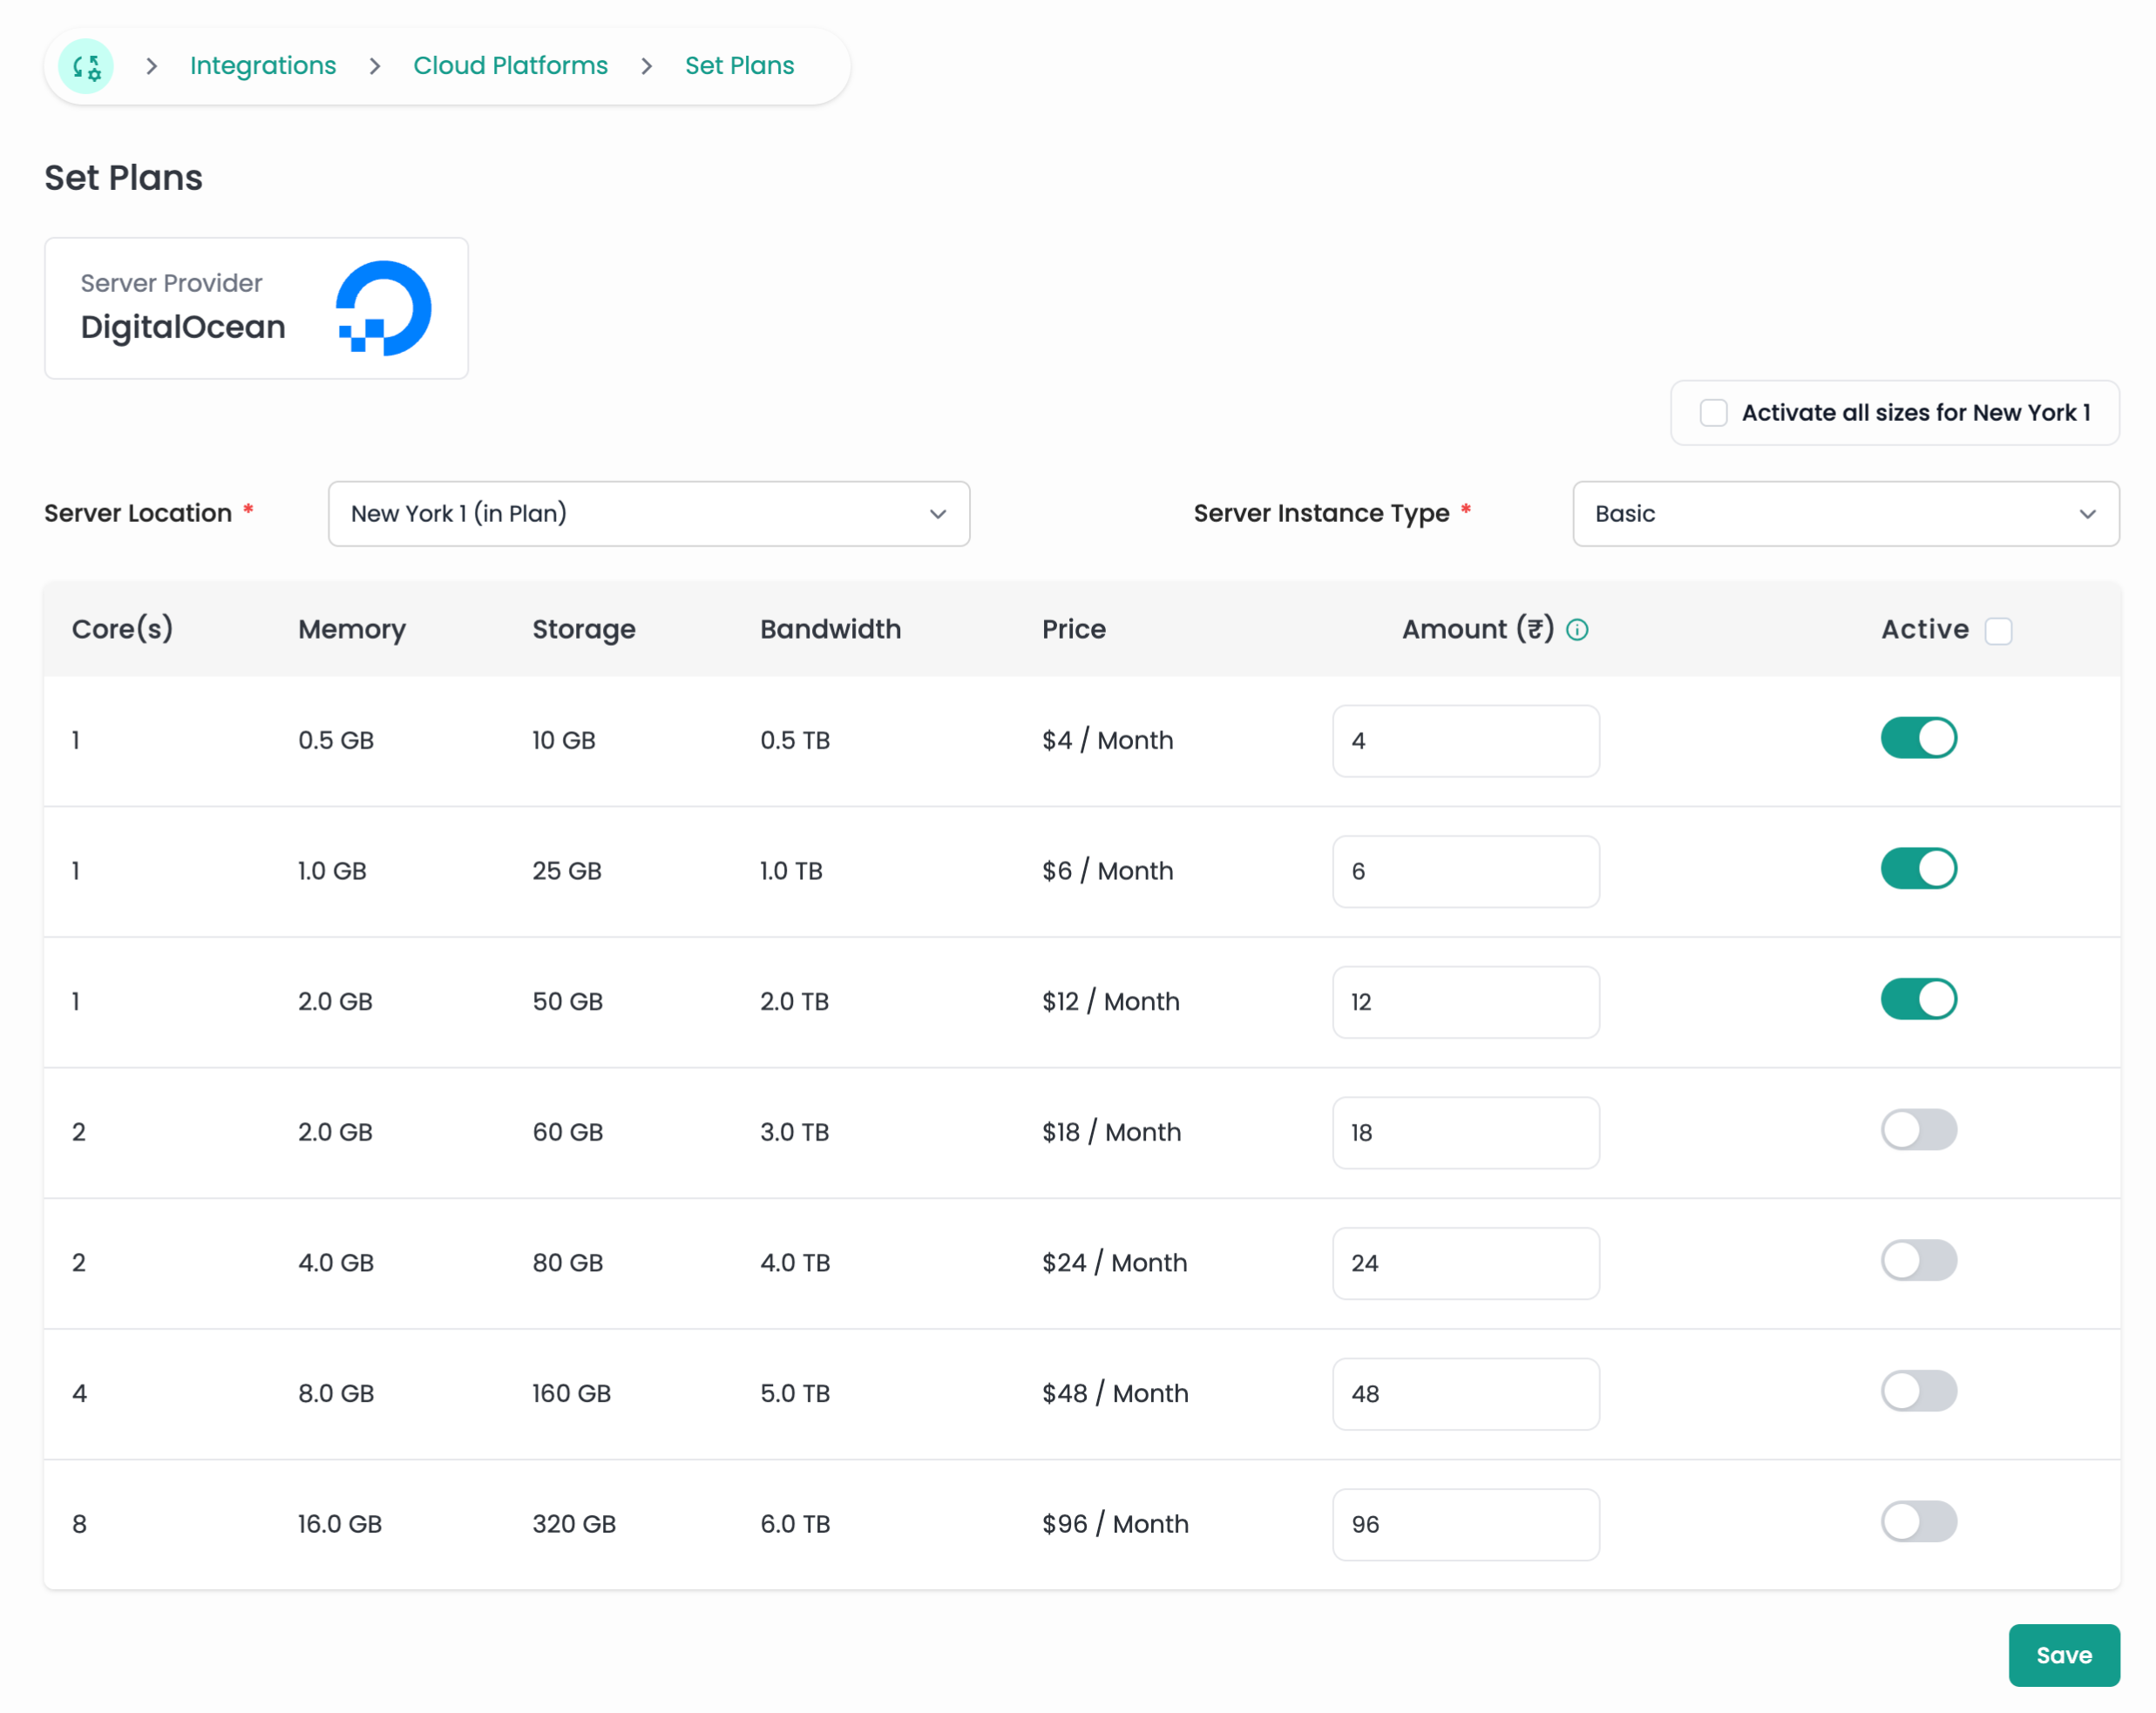Screen dimensions: 2156x1713
Task: Disable the $4 / Month plan toggle
Action: [x=1918, y=739]
